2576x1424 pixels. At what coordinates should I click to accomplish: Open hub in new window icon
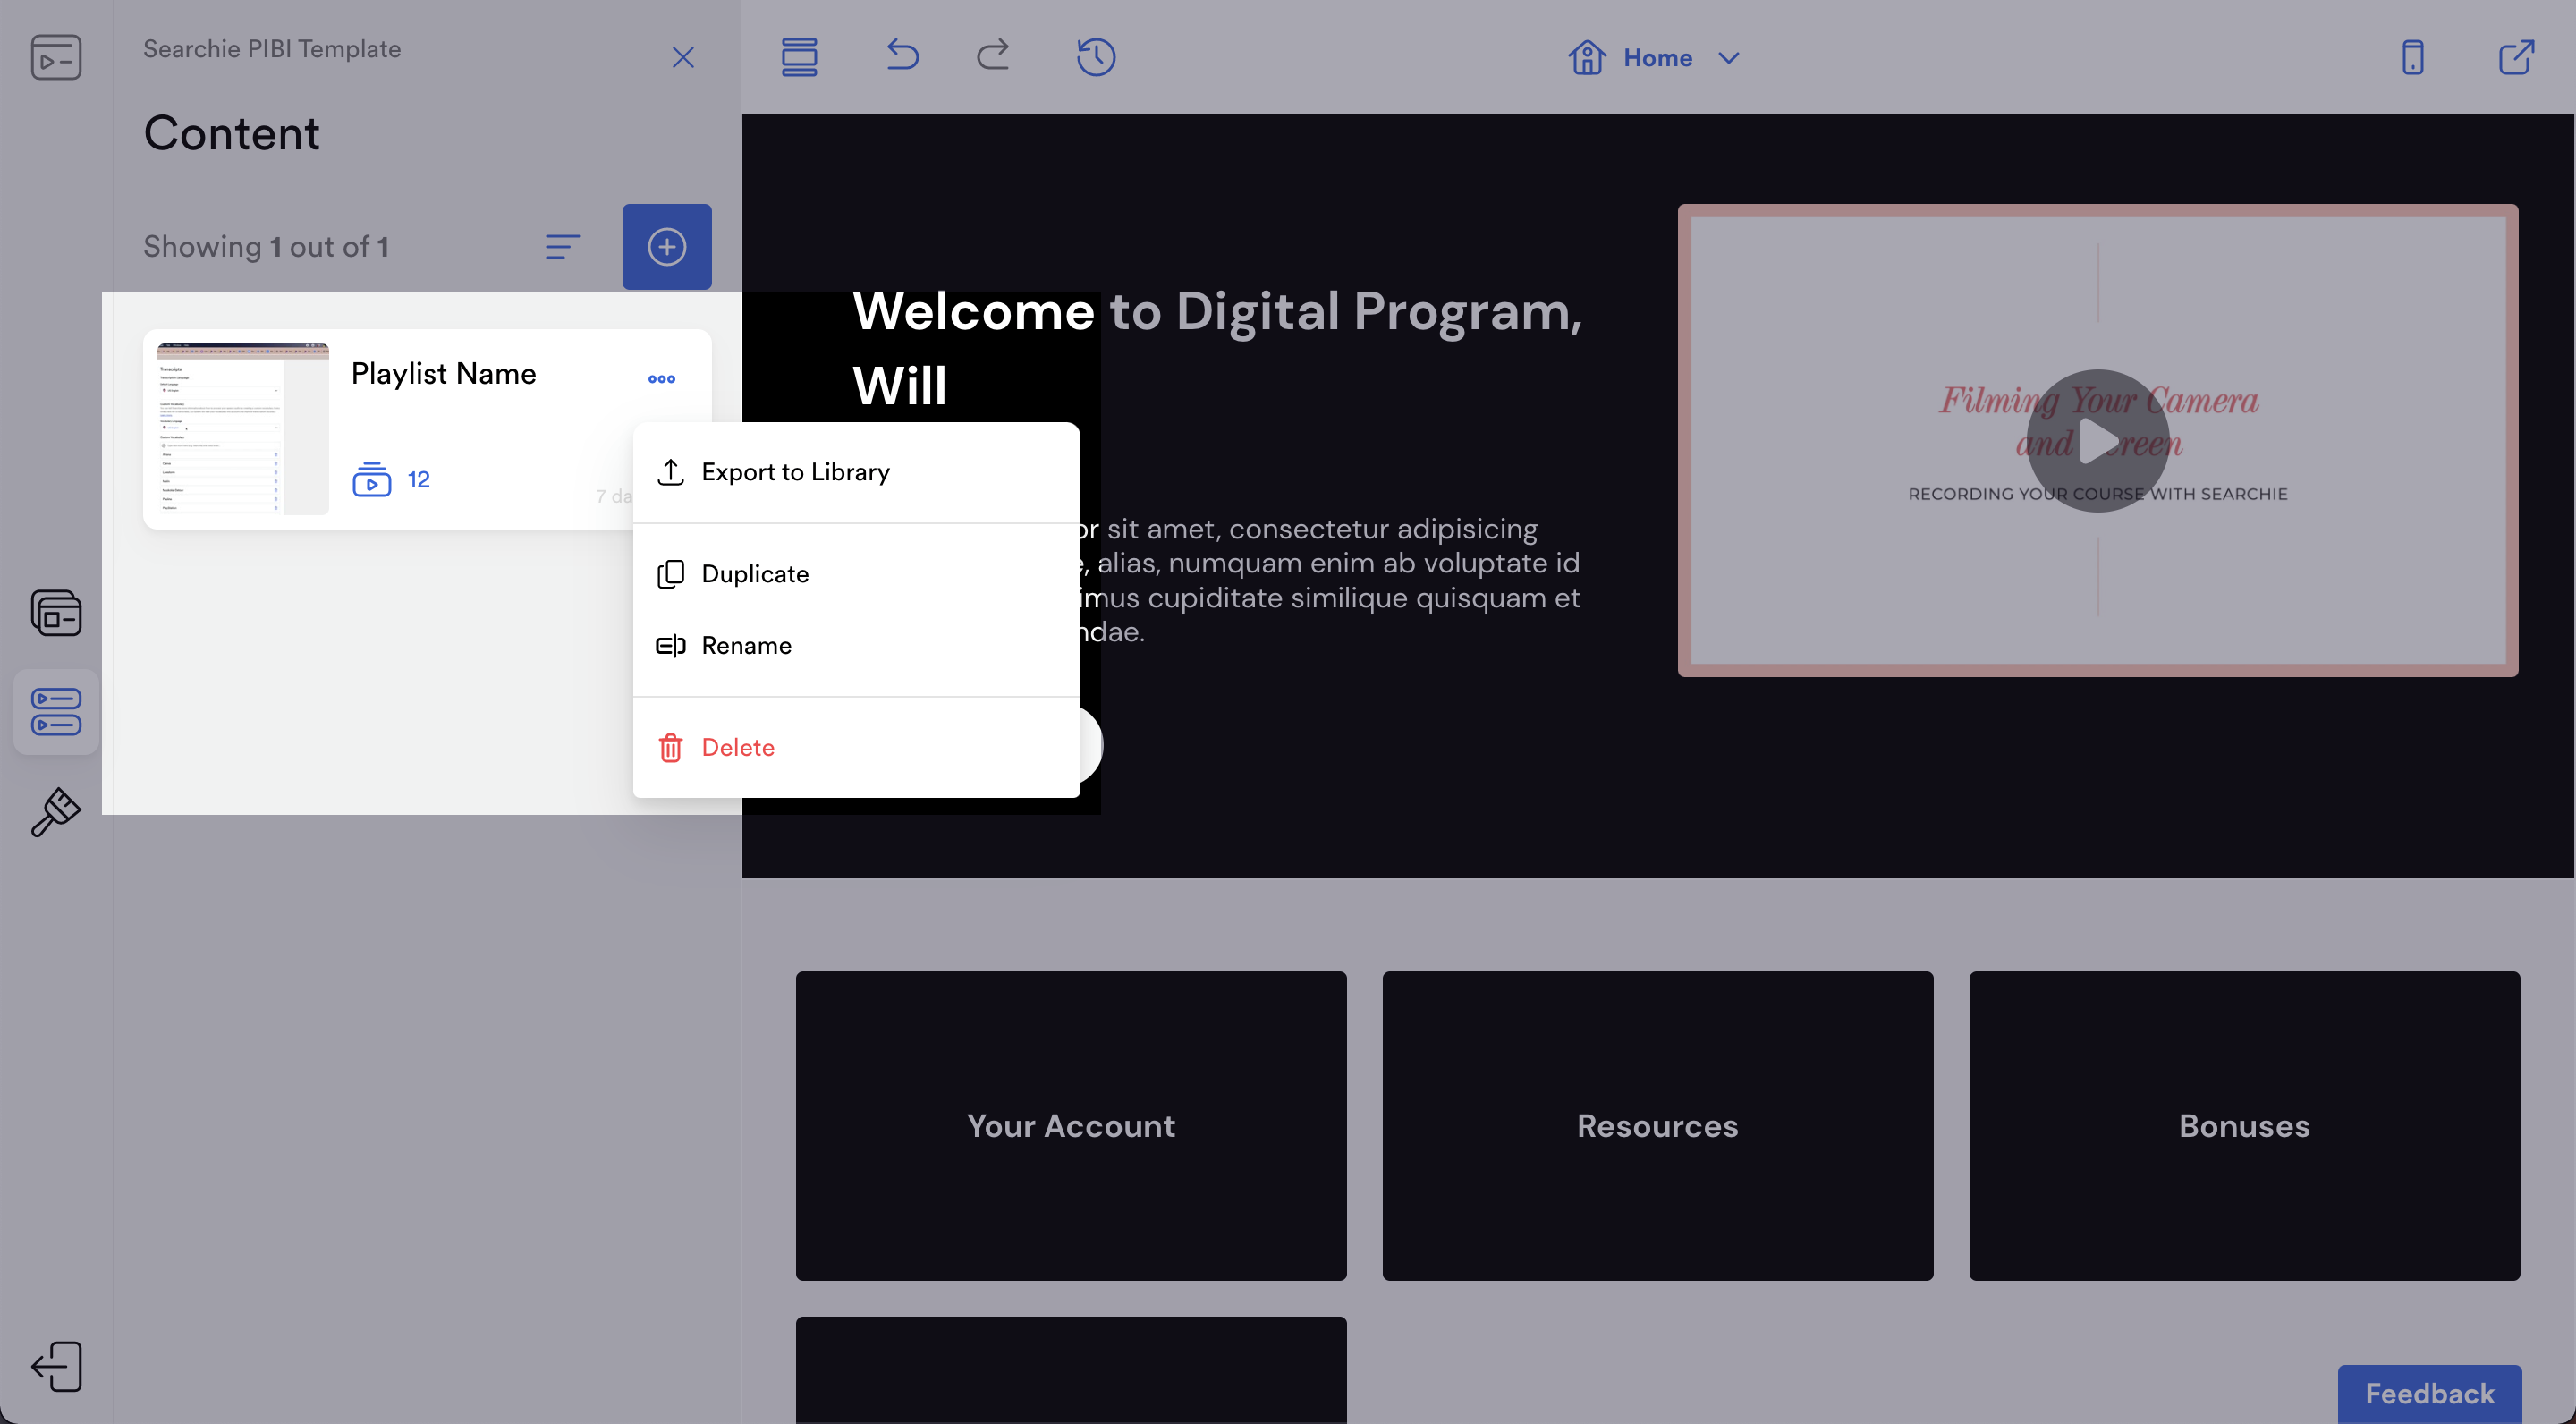coord(2516,57)
